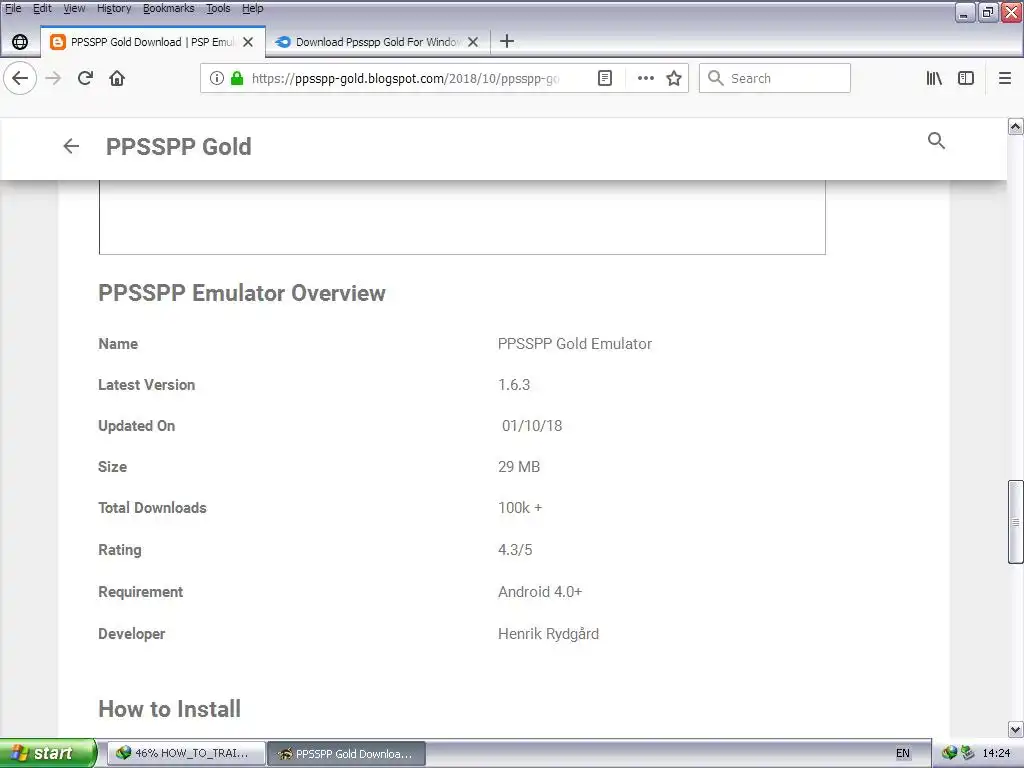Click the globe icon left of tabs
The height and width of the screenshot is (768, 1024).
click(20, 42)
